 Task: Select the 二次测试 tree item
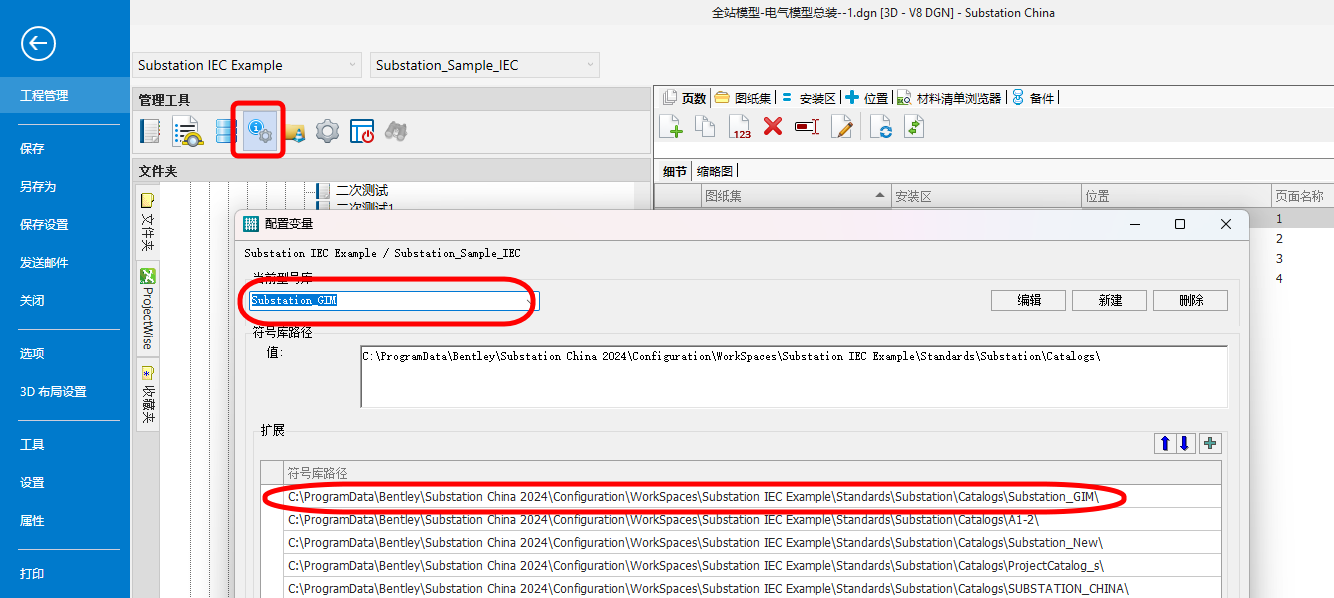[x=362, y=190]
